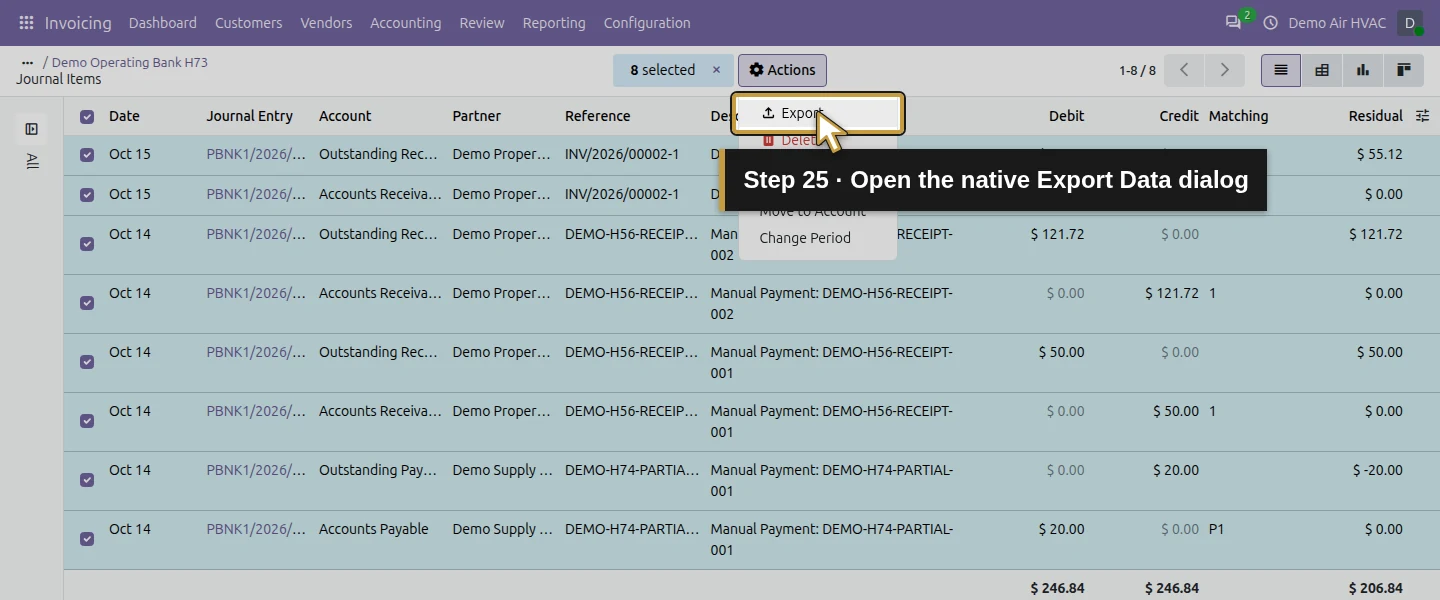Go to next page of records
Viewport: 1440px width, 600px height.
(1224, 70)
